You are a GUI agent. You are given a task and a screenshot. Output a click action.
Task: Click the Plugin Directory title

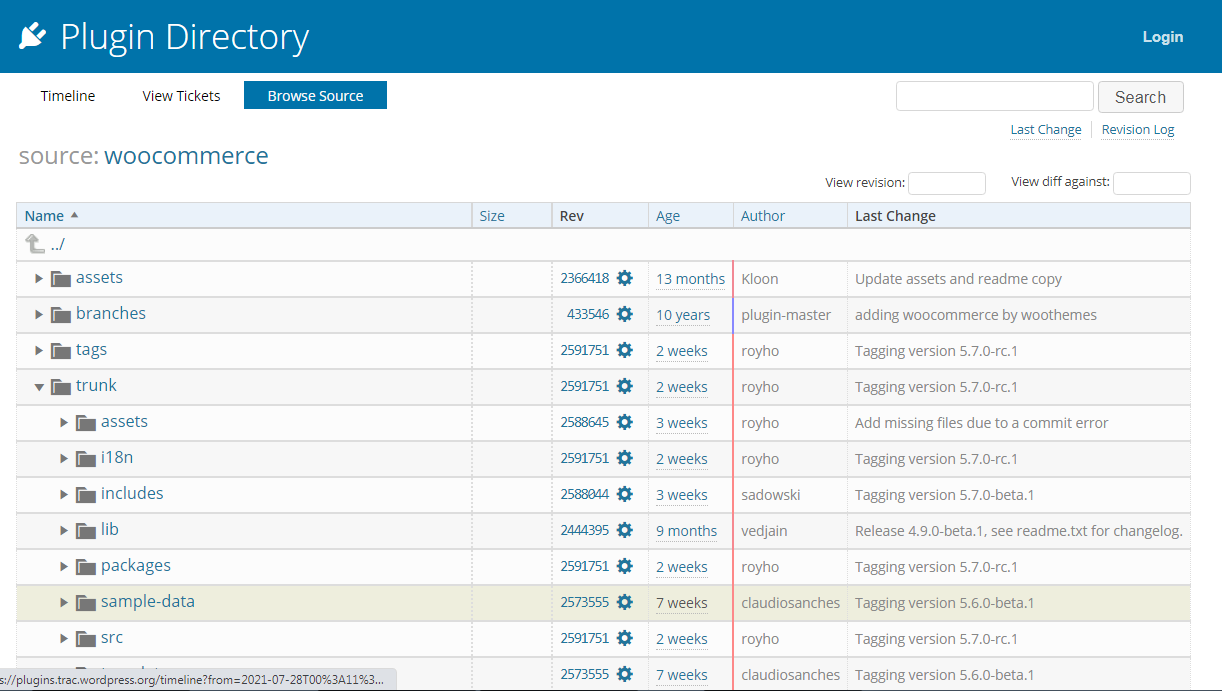click(x=185, y=37)
